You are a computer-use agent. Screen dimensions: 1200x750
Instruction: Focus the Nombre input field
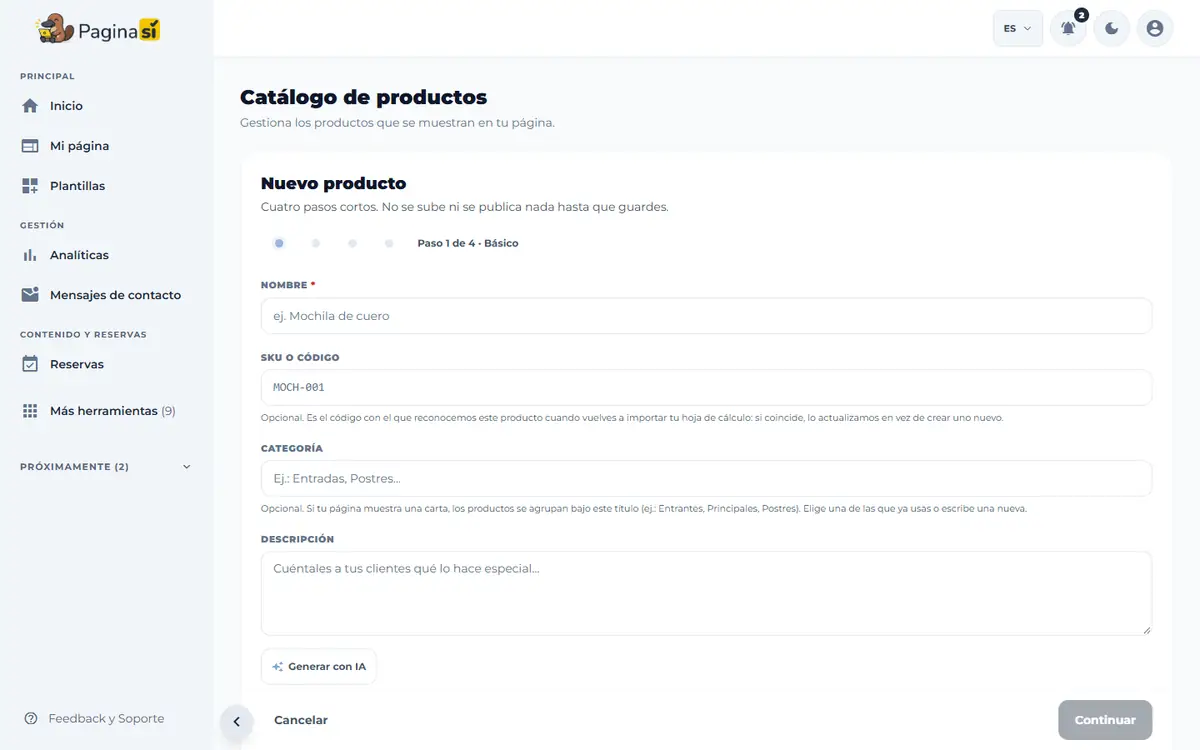706,316
